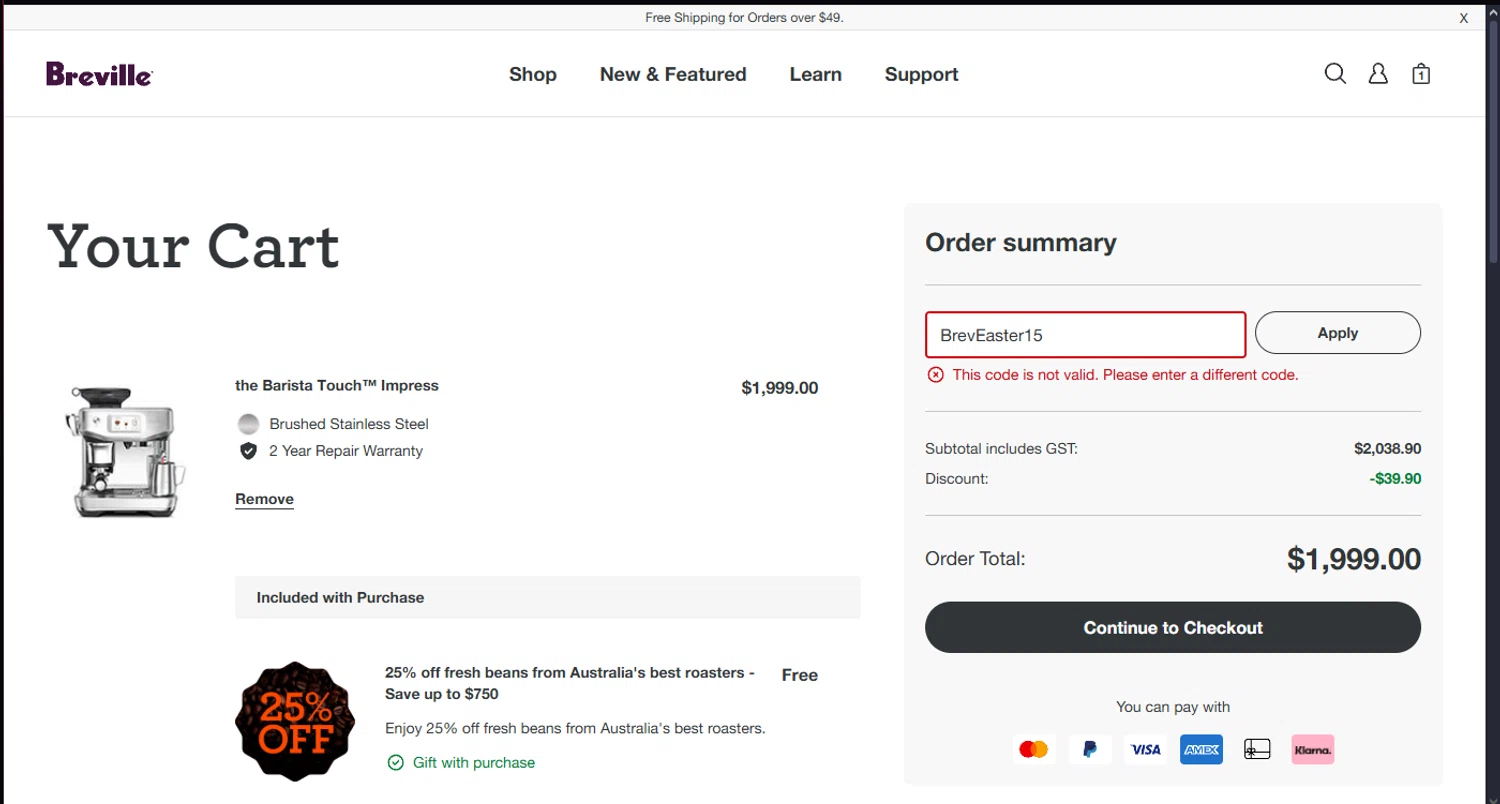Click the Your Cart heading

[x=194, y=246]
